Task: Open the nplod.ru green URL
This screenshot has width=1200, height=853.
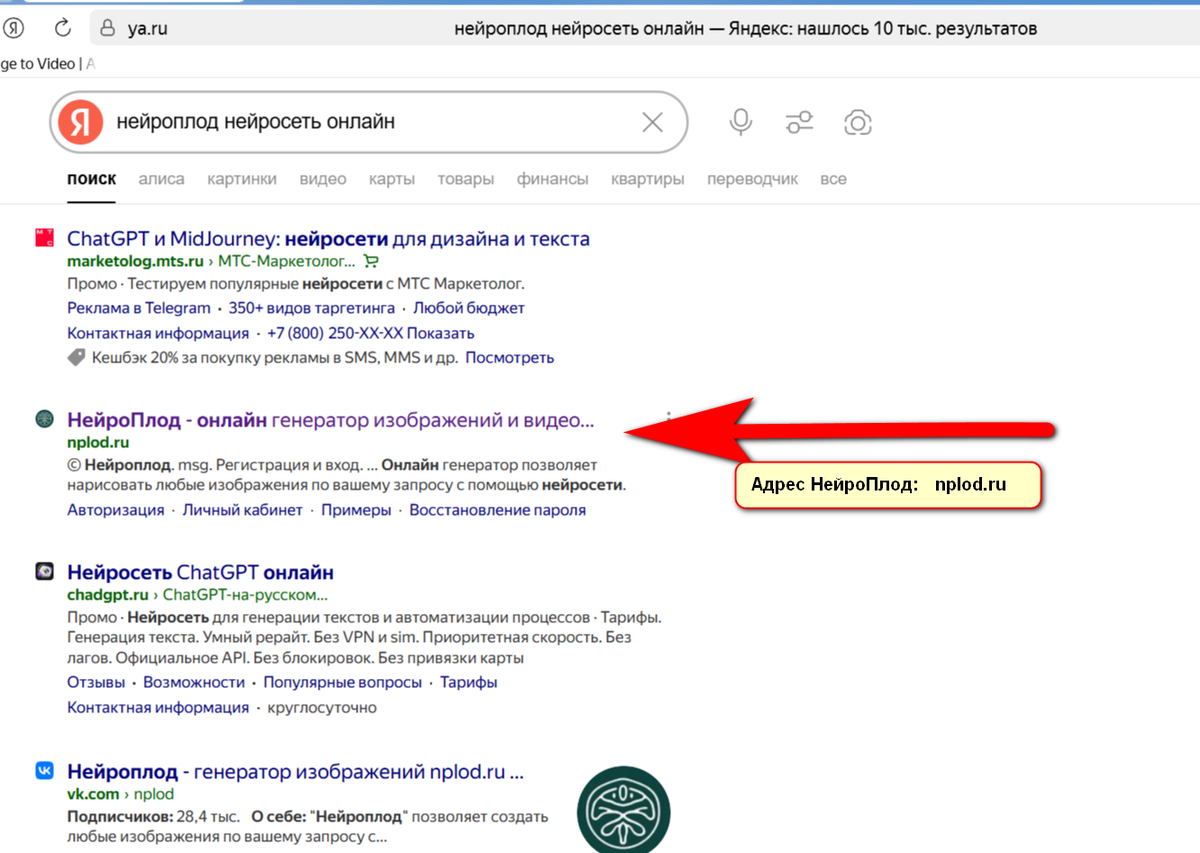Action: 98,442
